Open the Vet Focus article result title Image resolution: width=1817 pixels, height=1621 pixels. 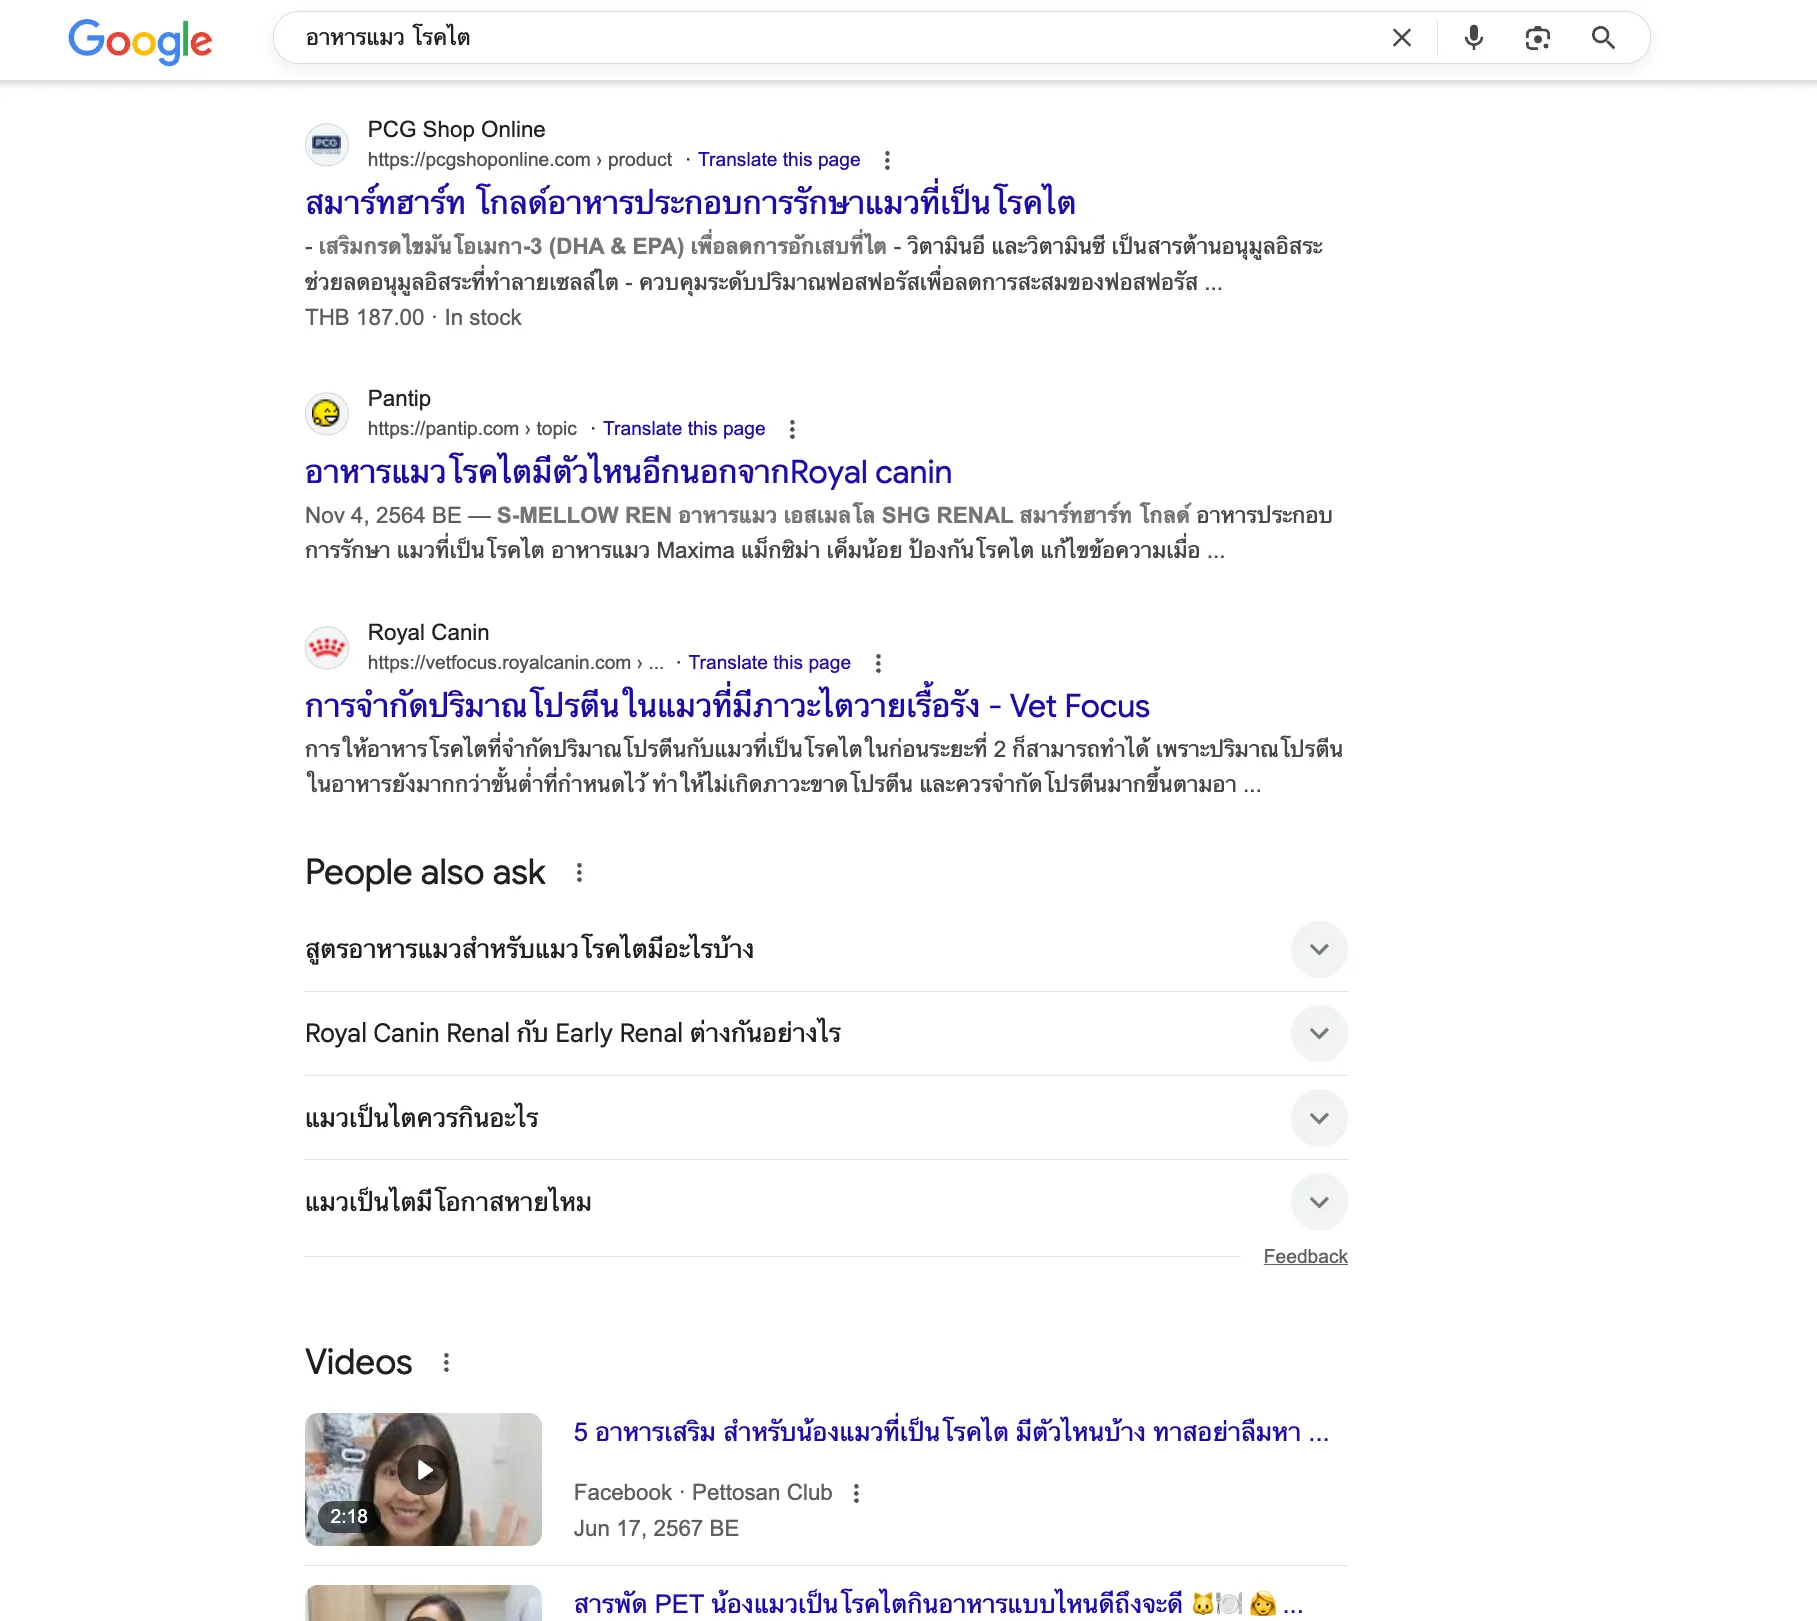(x=727, y=706)
